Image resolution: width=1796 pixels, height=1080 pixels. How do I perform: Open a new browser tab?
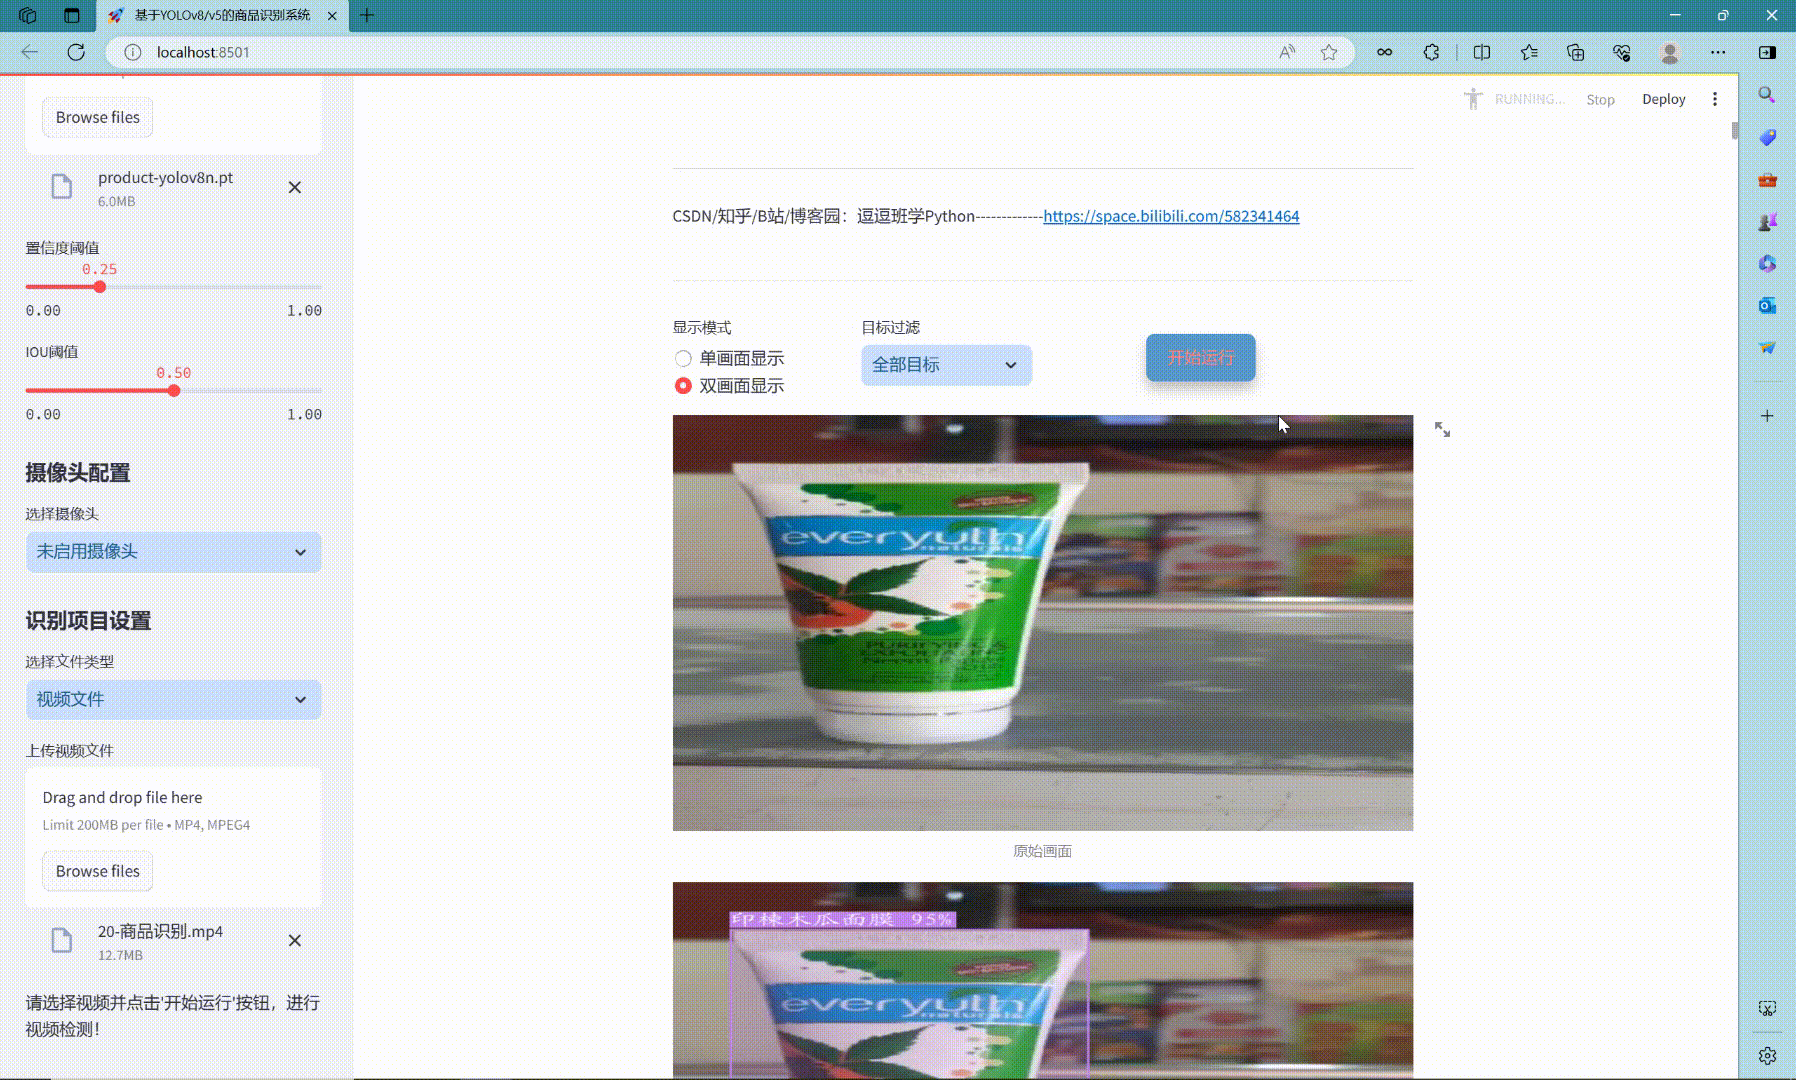[x=367, y=15]
